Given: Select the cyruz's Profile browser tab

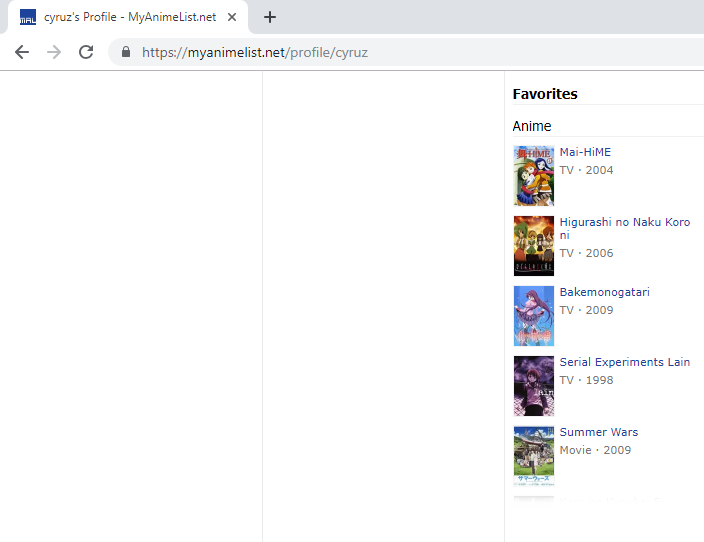Looking at the screenshot, I should tap(127, 17).
